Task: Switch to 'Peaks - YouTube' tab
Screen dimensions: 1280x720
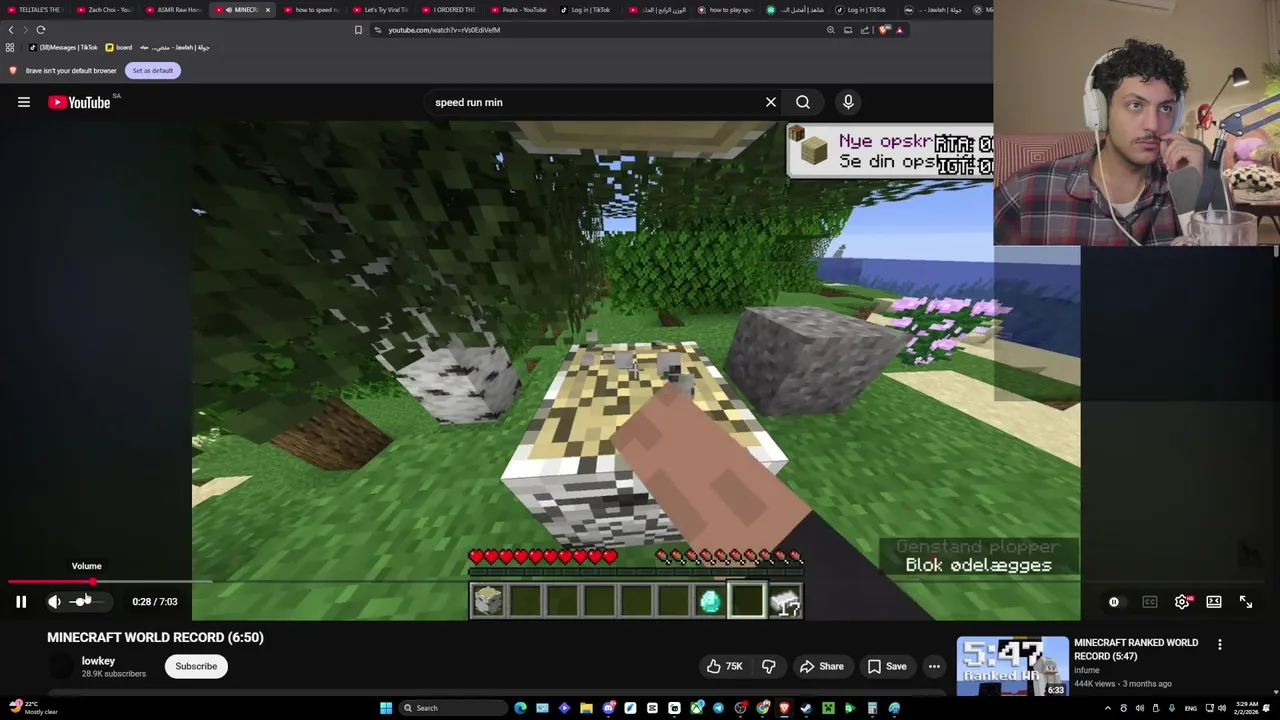Action: pyautogui.click(x=519, y=10)
